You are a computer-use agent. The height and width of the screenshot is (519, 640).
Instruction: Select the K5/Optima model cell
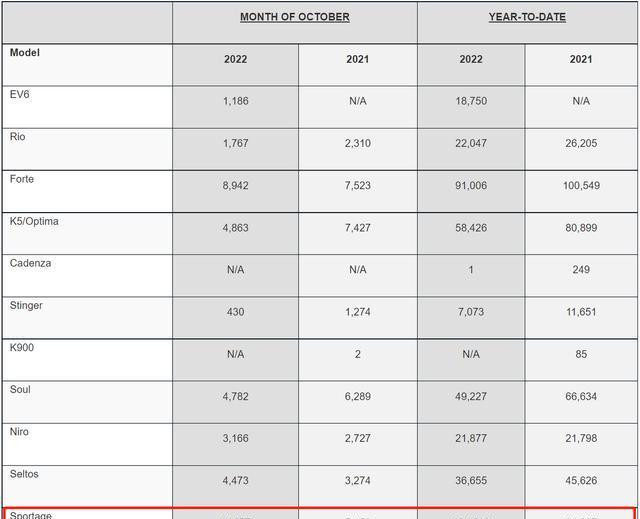(x=87, y=233)
